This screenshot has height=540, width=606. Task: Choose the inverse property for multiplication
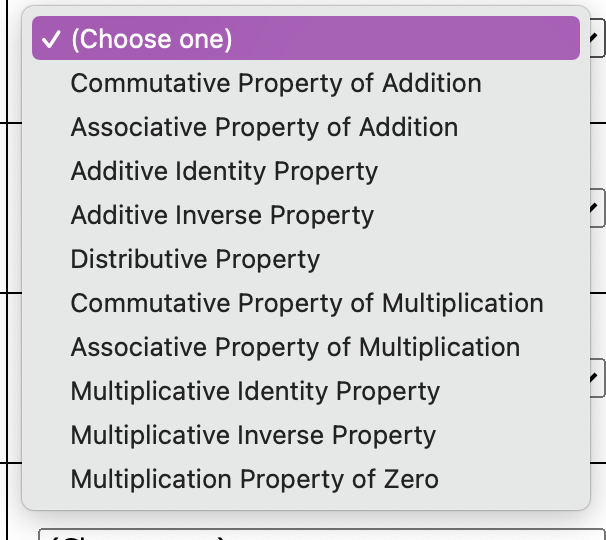pyautogui.click(x=306, y=436)
